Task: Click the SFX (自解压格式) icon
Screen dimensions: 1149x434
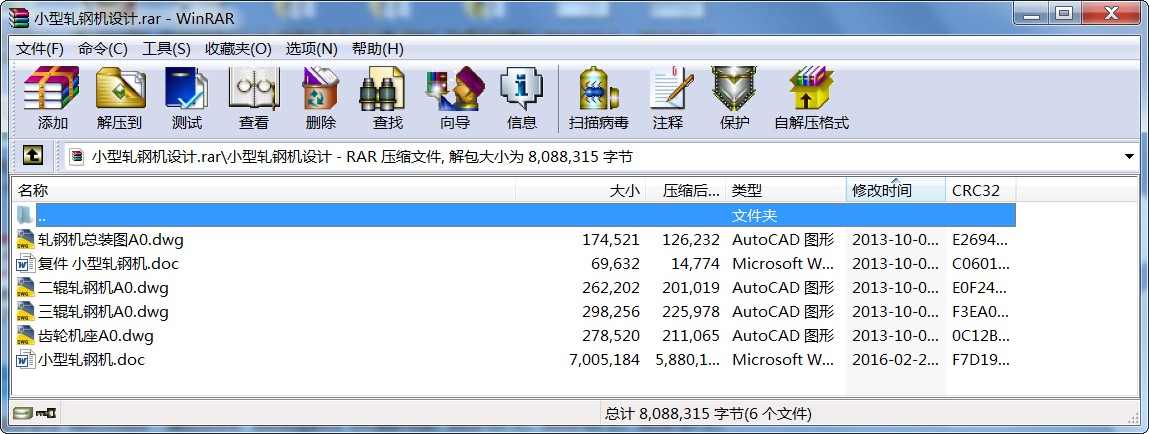Action: coord(810,98)
